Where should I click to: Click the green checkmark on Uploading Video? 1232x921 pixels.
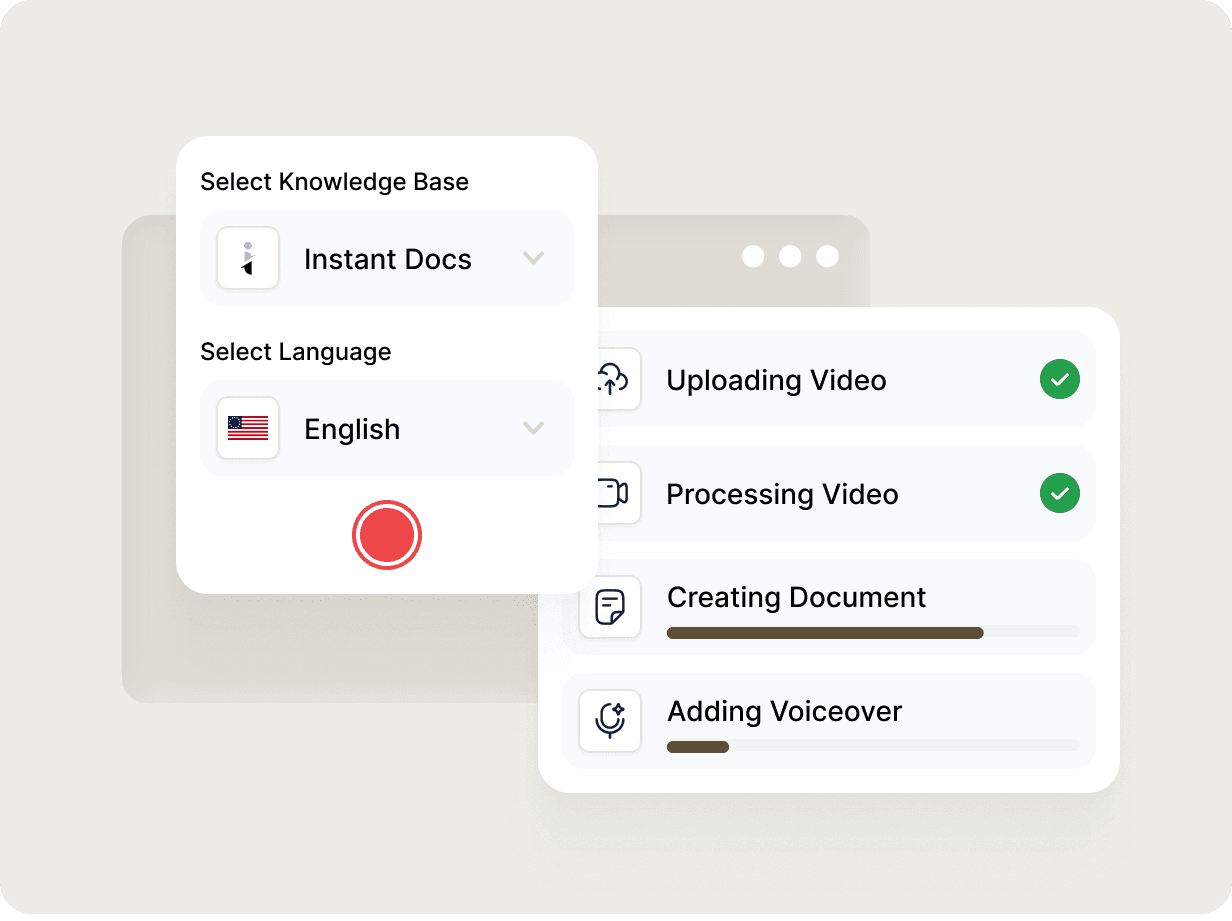pos(1059,379)
